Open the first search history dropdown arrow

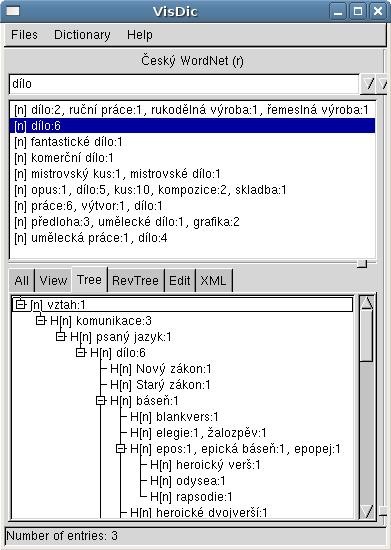(368, 84)
